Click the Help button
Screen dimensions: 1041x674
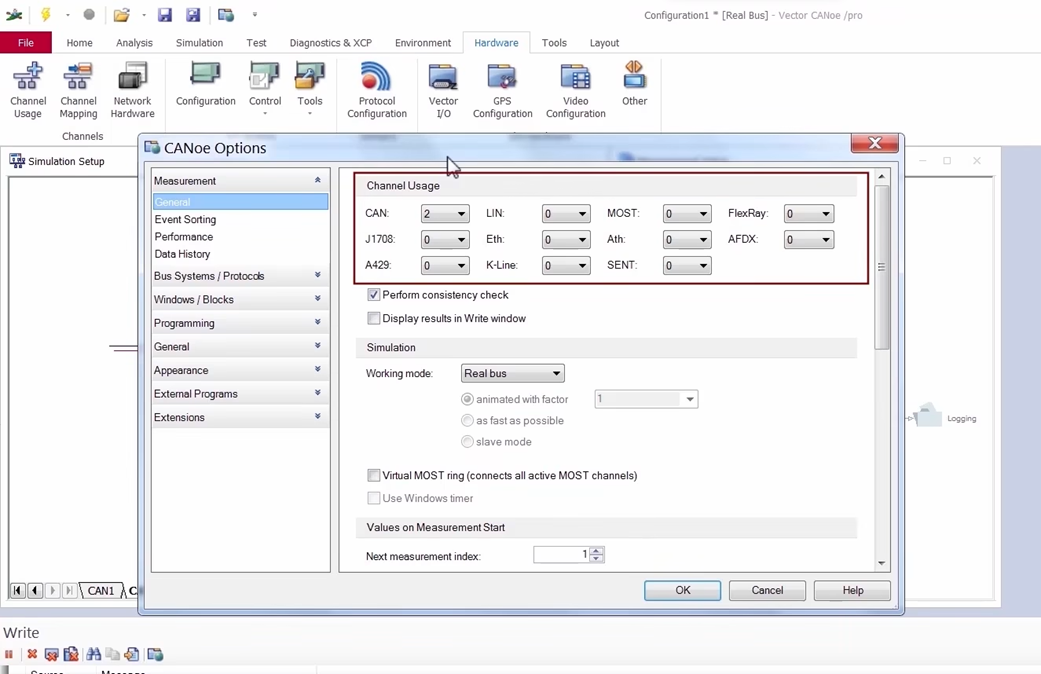tap(852, 590)
